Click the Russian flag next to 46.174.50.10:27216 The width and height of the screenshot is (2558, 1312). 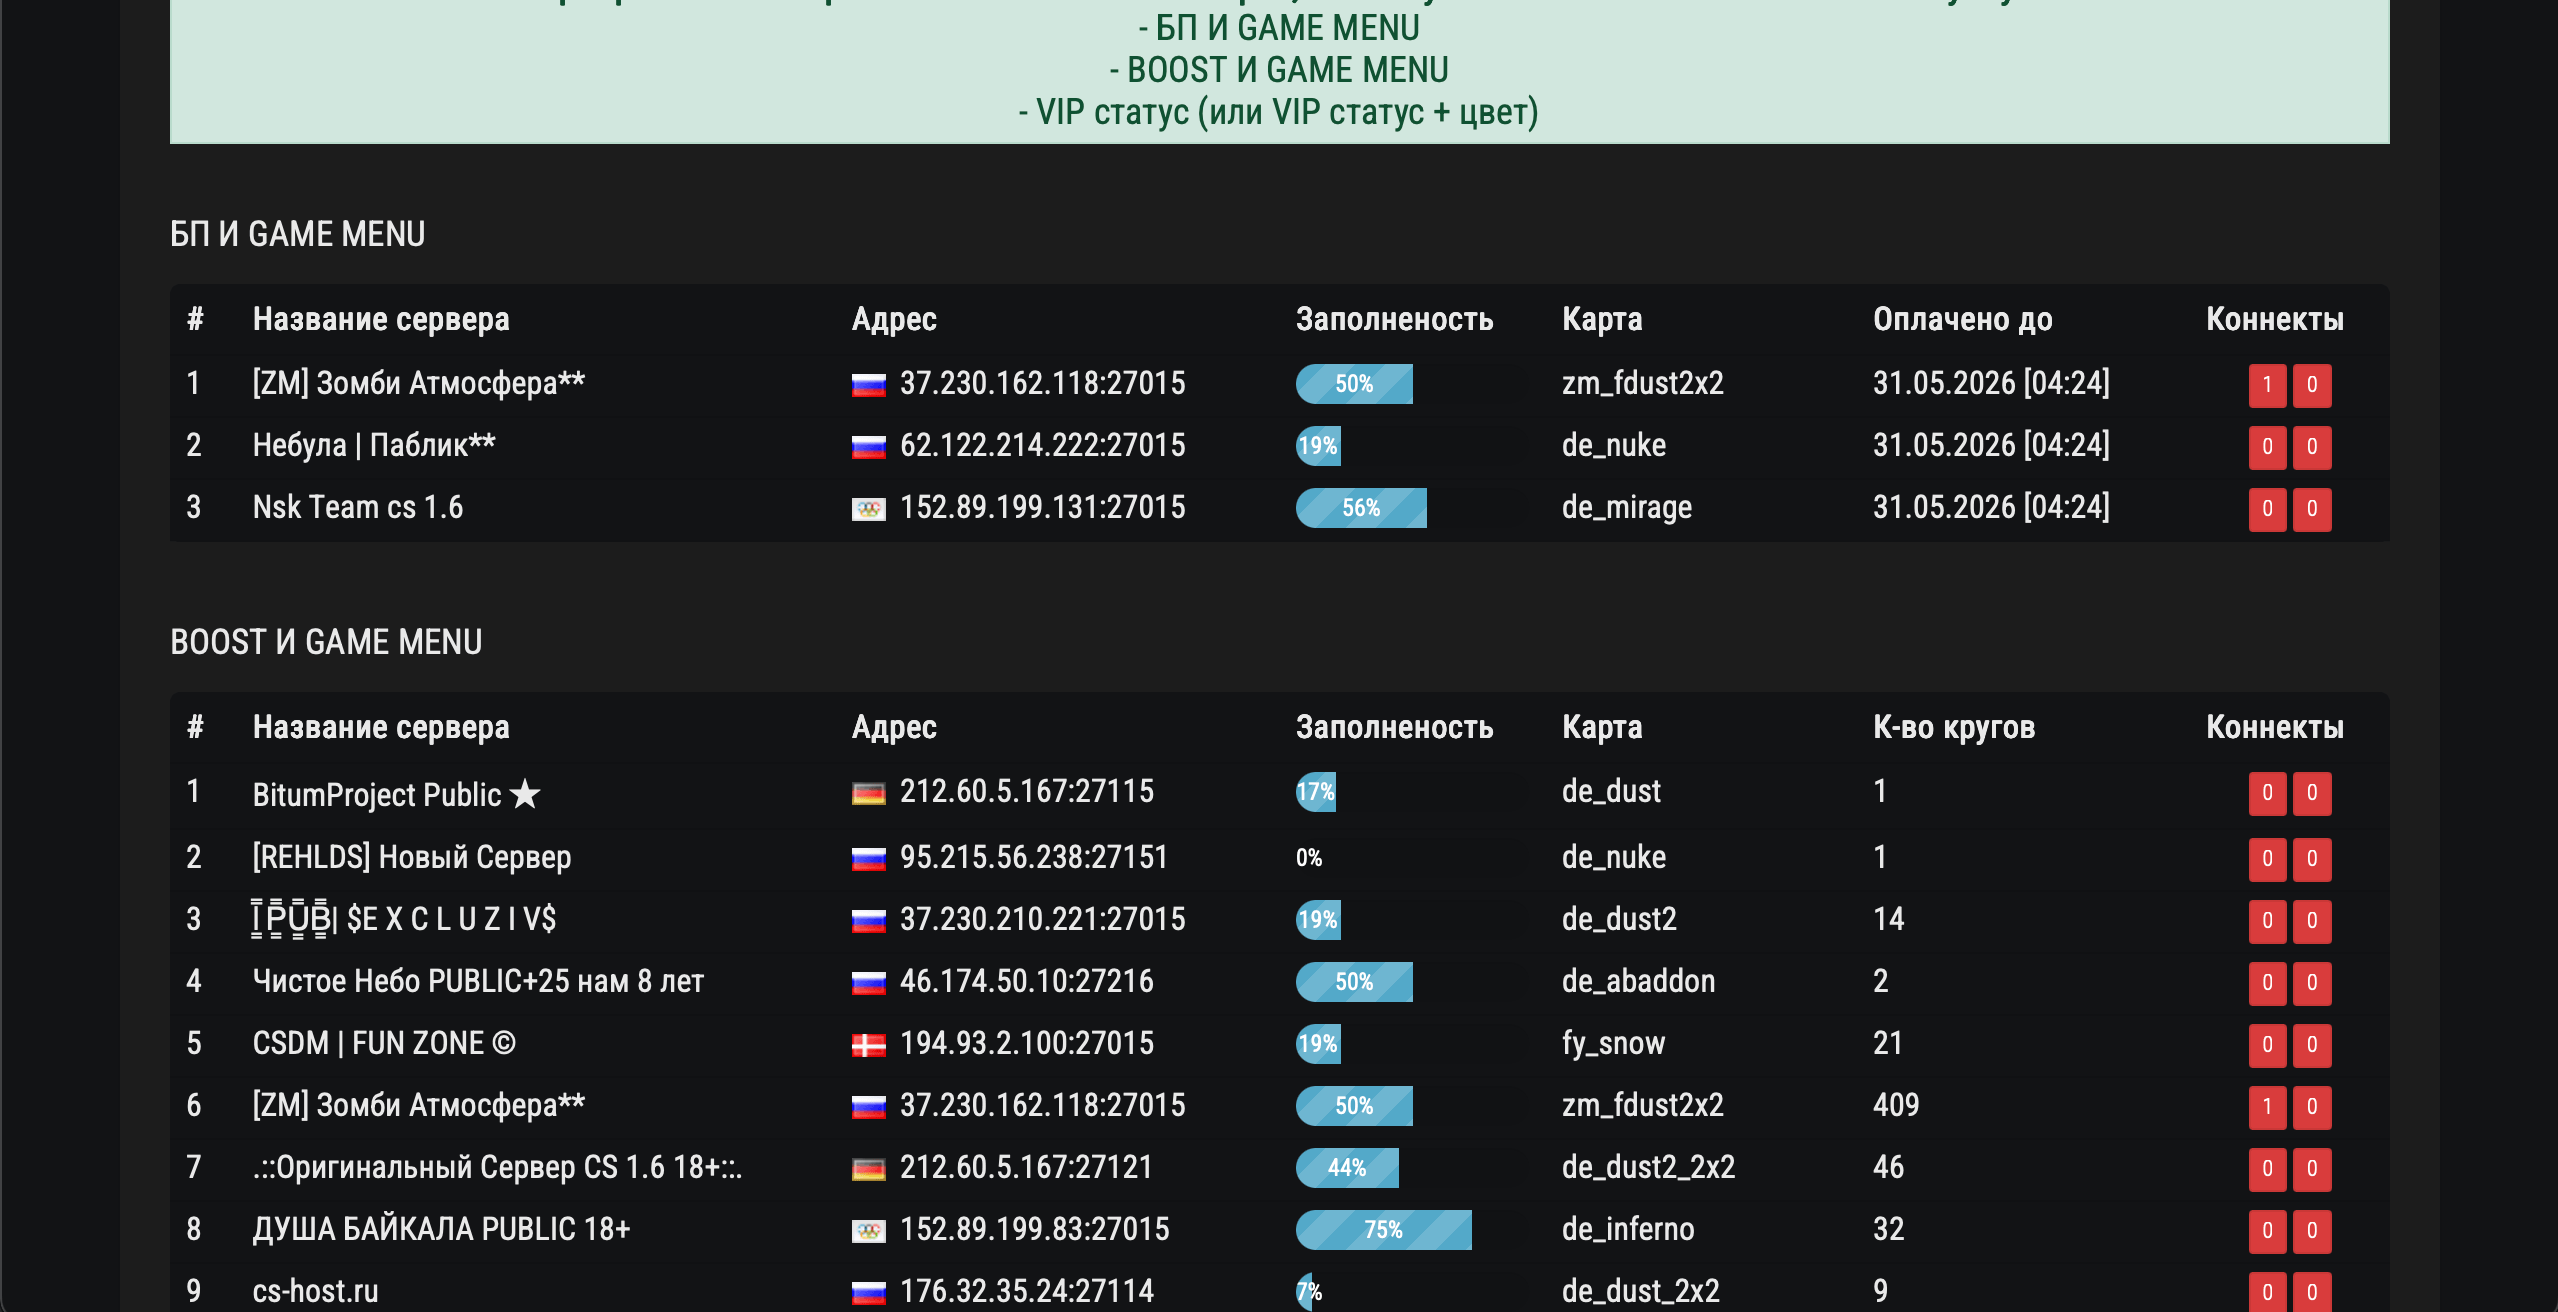(x=868, y=984)
